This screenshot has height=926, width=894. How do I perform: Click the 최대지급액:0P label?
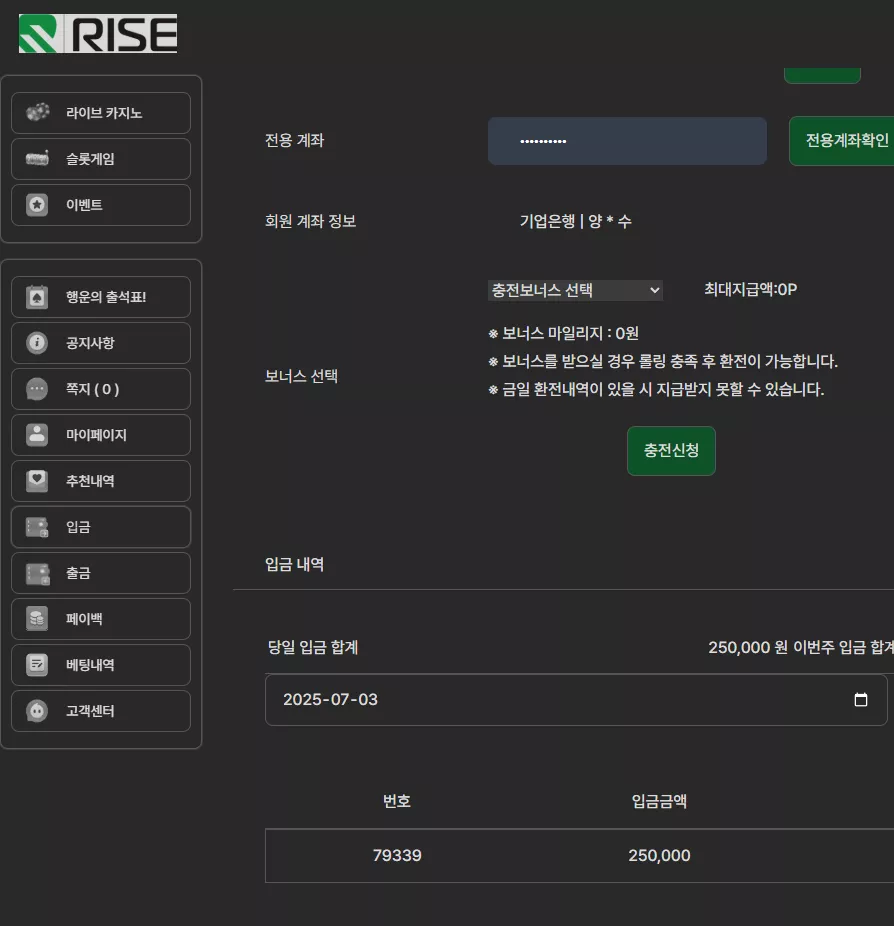[x=751, y=289]
